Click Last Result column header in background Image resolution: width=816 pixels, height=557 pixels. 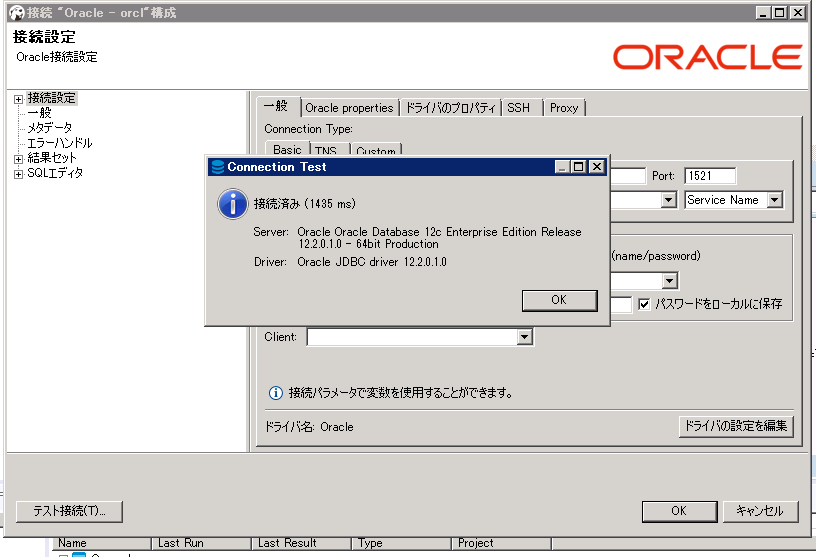(302, 543)
